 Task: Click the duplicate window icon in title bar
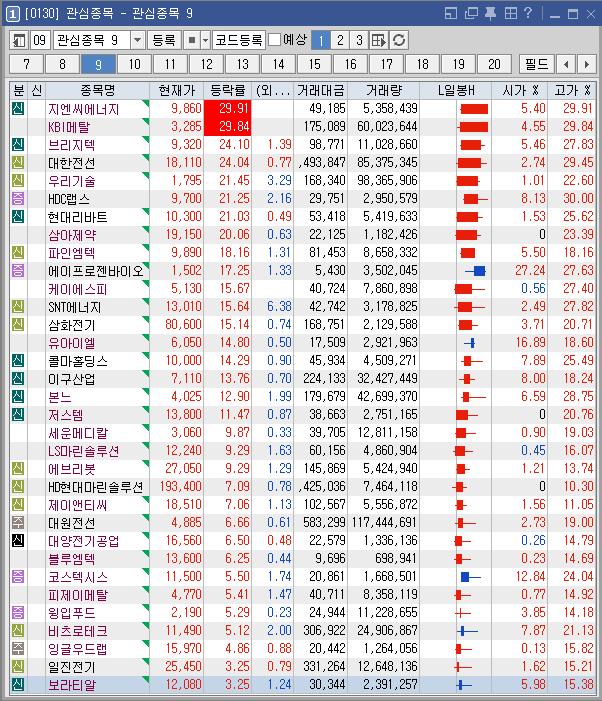coord(471,13)
